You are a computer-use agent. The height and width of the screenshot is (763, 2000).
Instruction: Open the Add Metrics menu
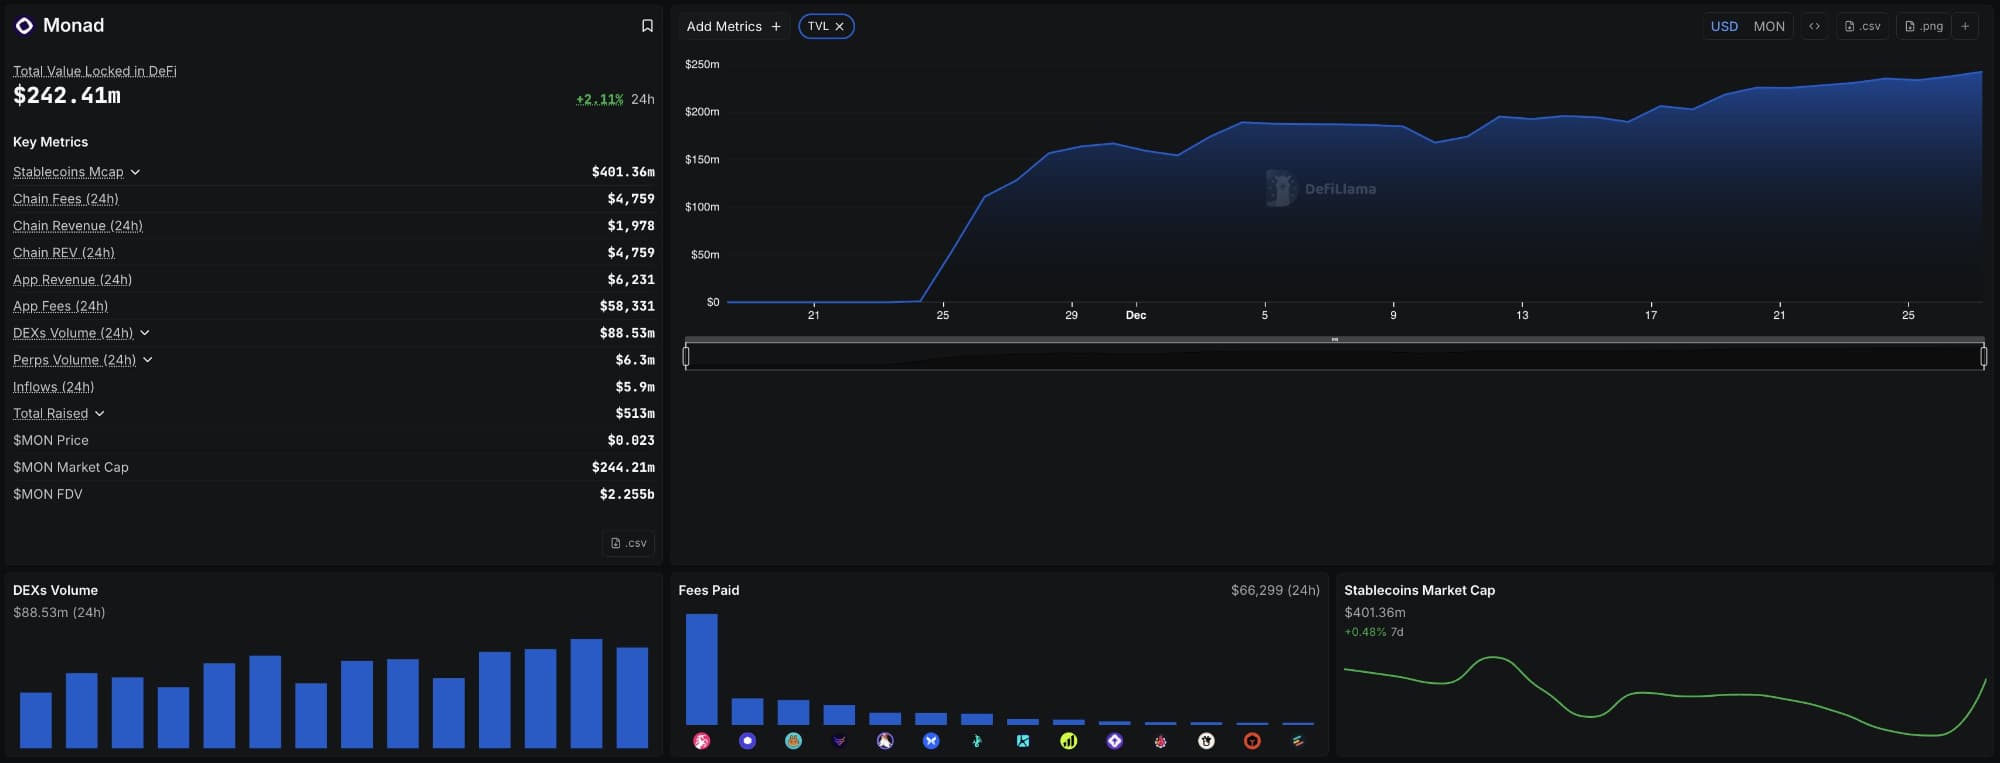733,27
